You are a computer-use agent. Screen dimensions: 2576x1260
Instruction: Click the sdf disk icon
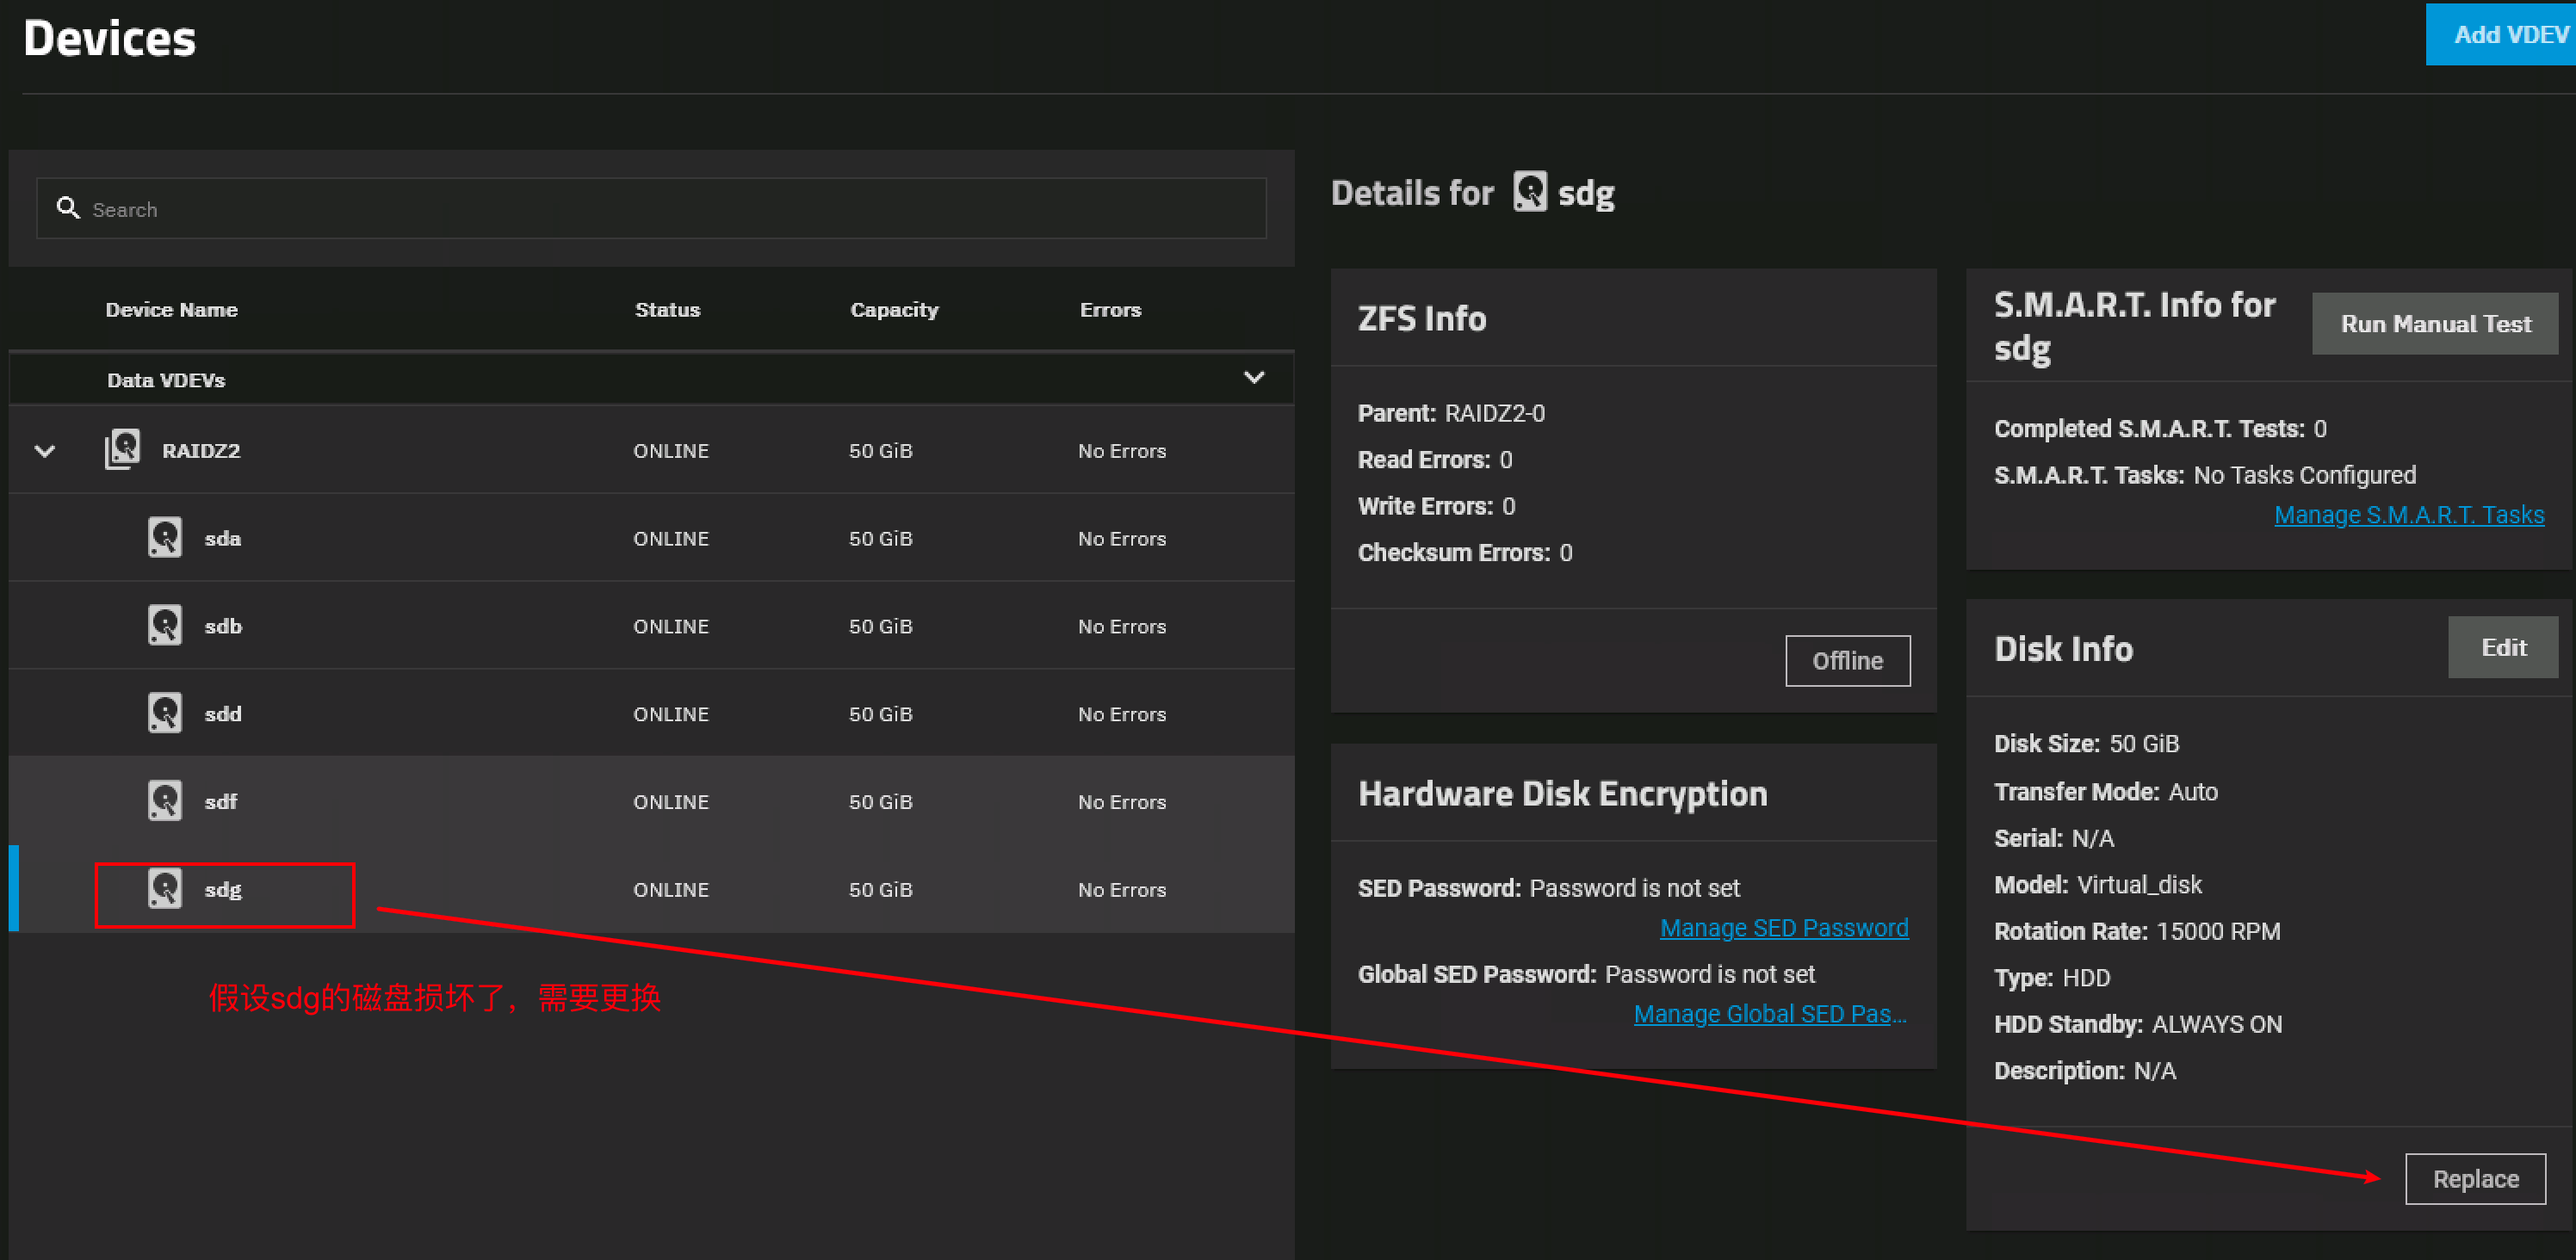click(165, 800)
